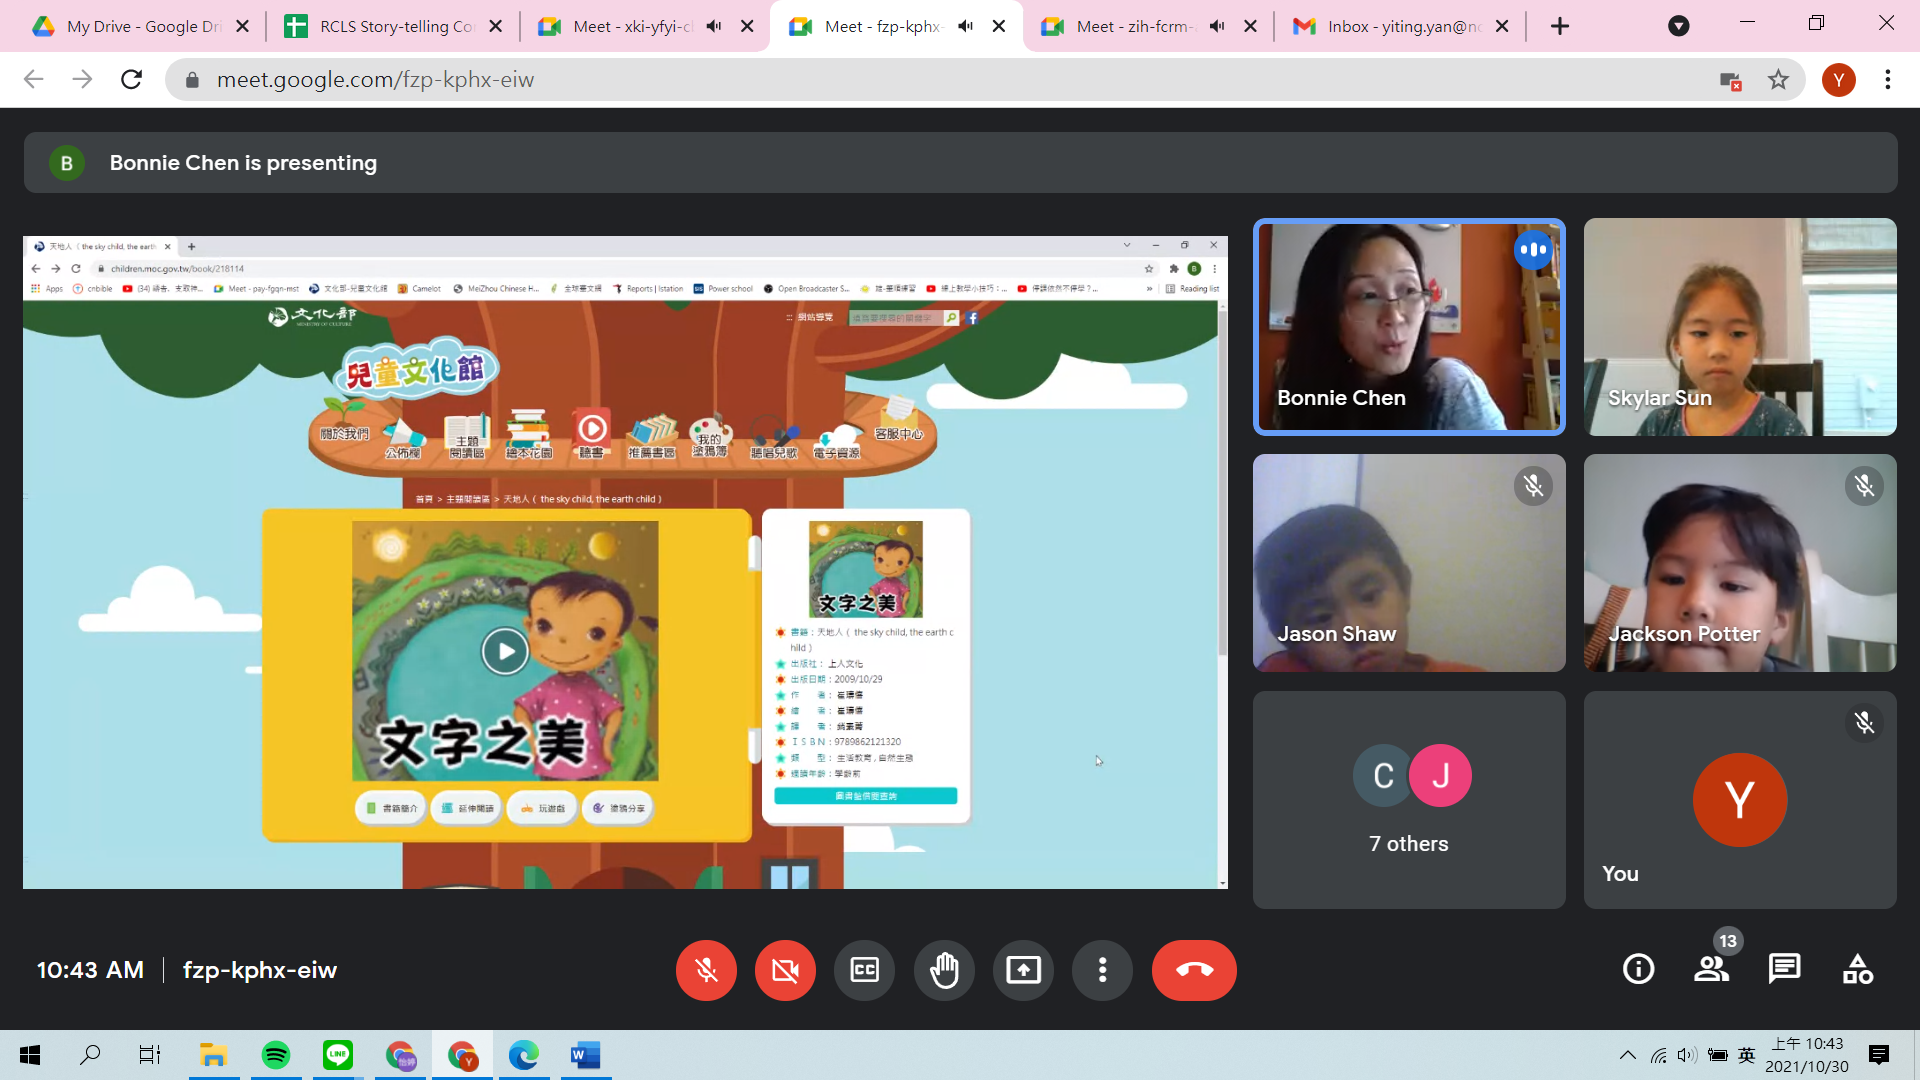The height and width of the screenshot is (1080, 1920).
Task: Open Wi-Fi network settings in tray
Action: pyautogui.click(x=1658, y=1055)
